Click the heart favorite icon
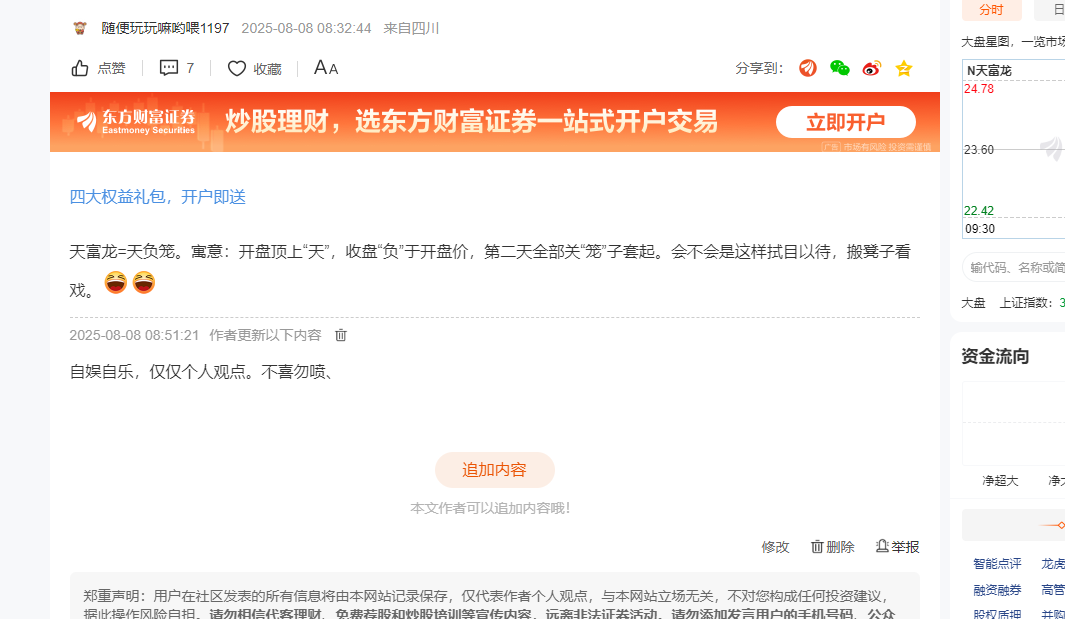 236,68
